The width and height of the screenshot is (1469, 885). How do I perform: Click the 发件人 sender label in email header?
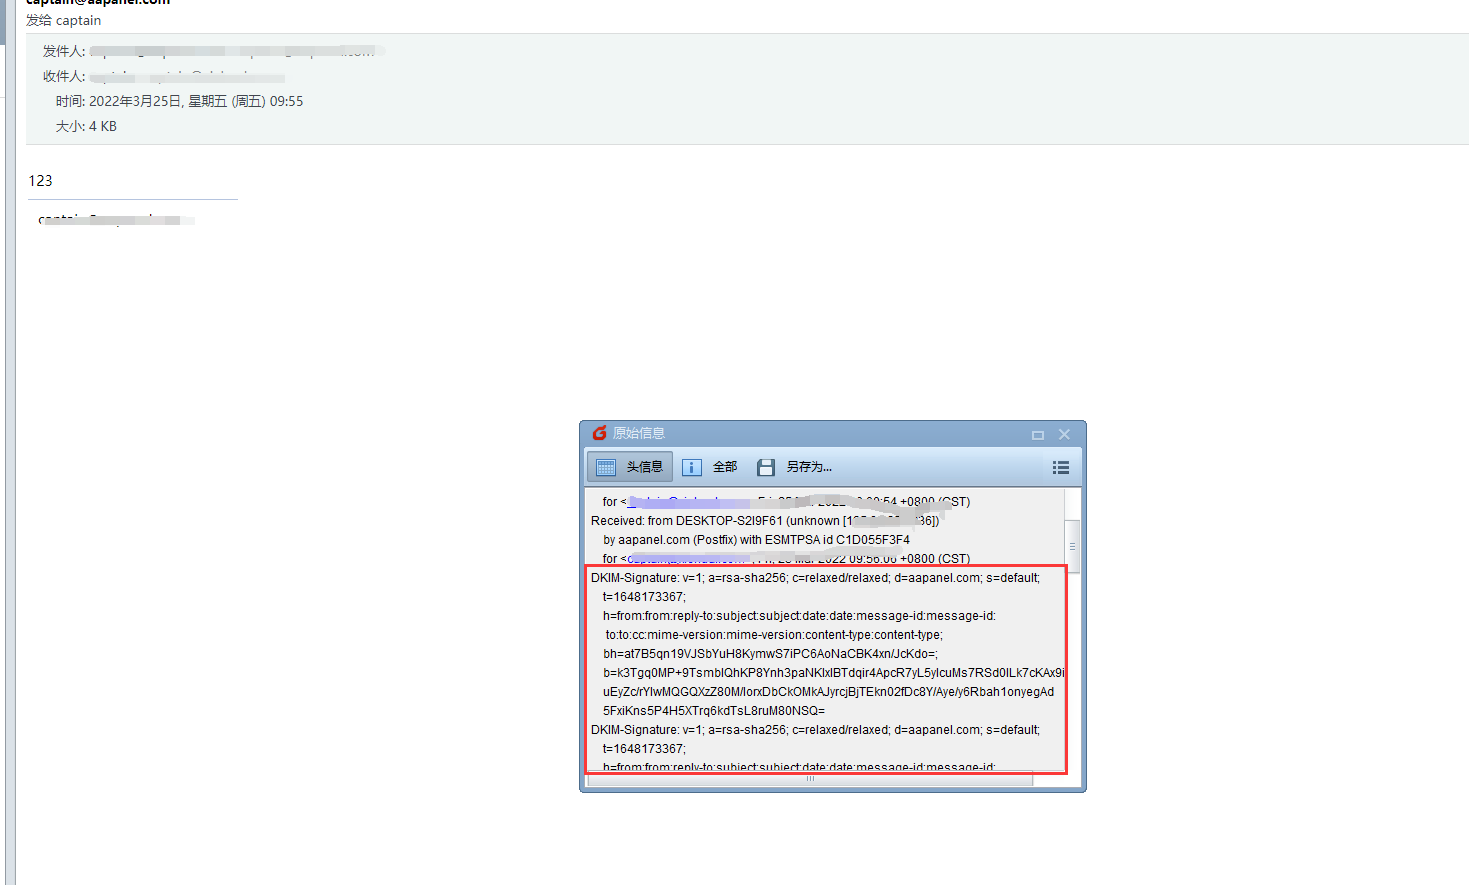(x=64, y=51)
